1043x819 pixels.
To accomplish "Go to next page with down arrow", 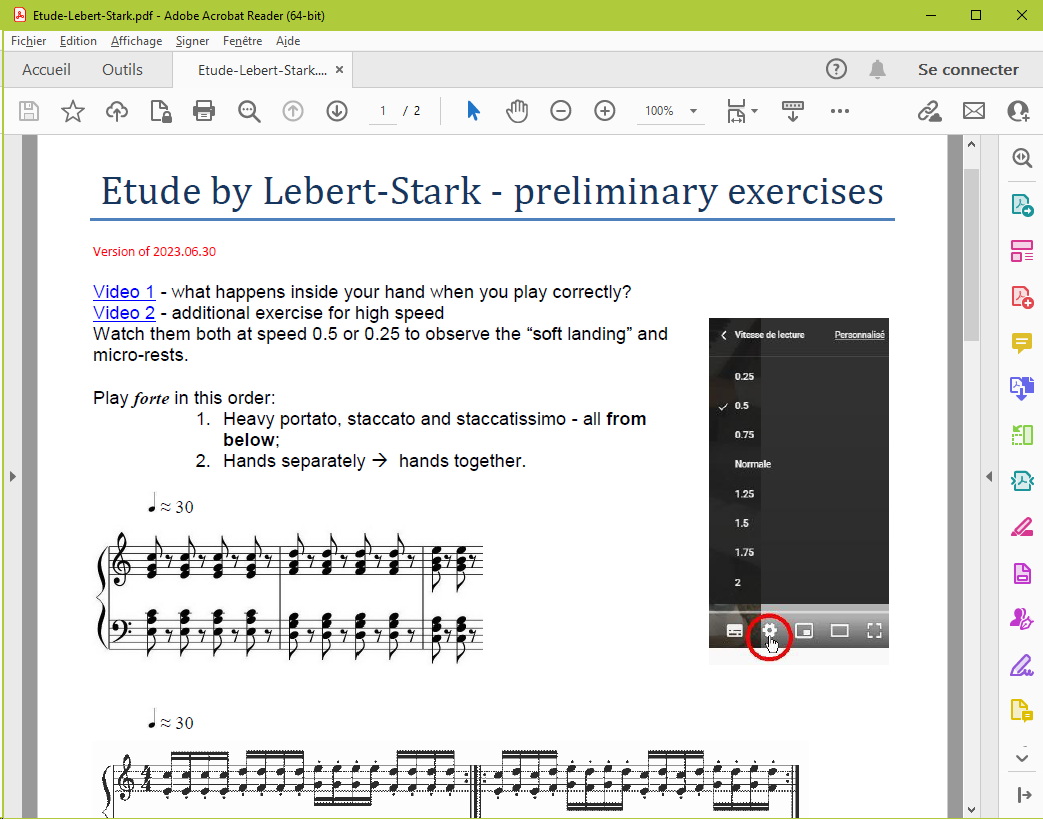I will (337, 111).
